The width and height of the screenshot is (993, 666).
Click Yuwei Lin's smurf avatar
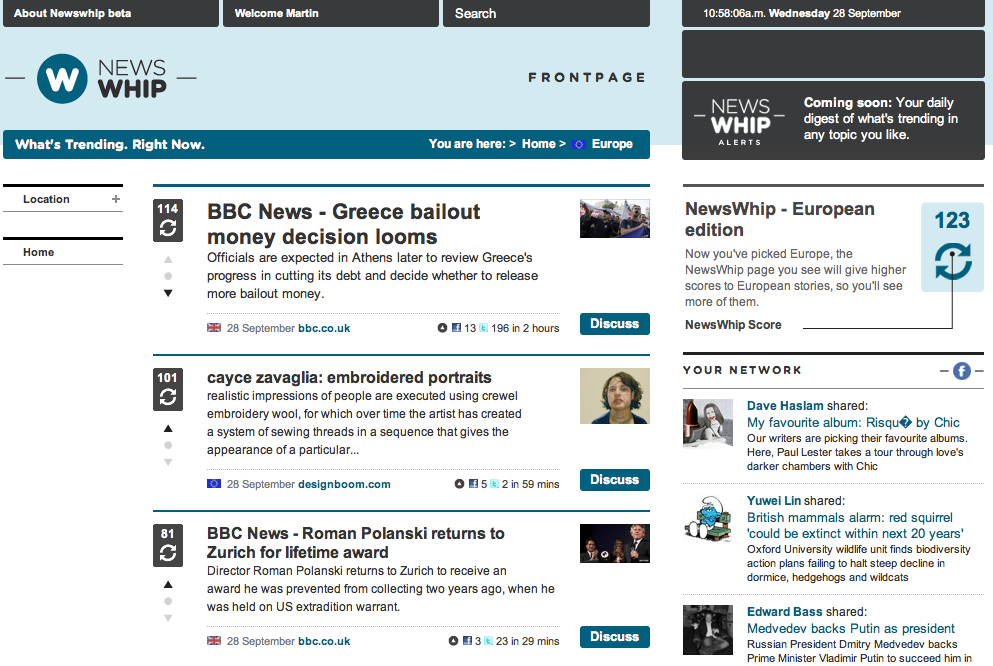tap(708, 518)
